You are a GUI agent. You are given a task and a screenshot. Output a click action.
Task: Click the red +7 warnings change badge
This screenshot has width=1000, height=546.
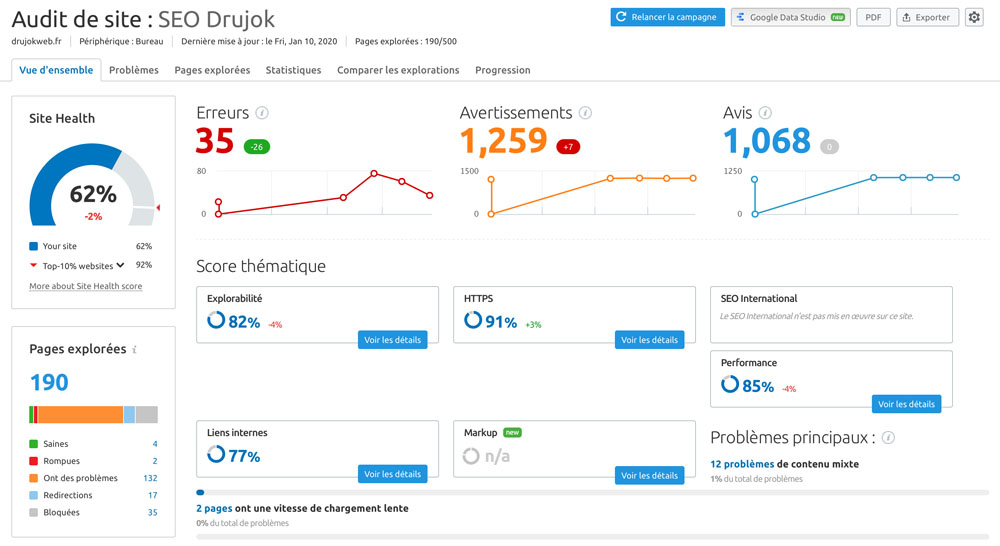568,147
